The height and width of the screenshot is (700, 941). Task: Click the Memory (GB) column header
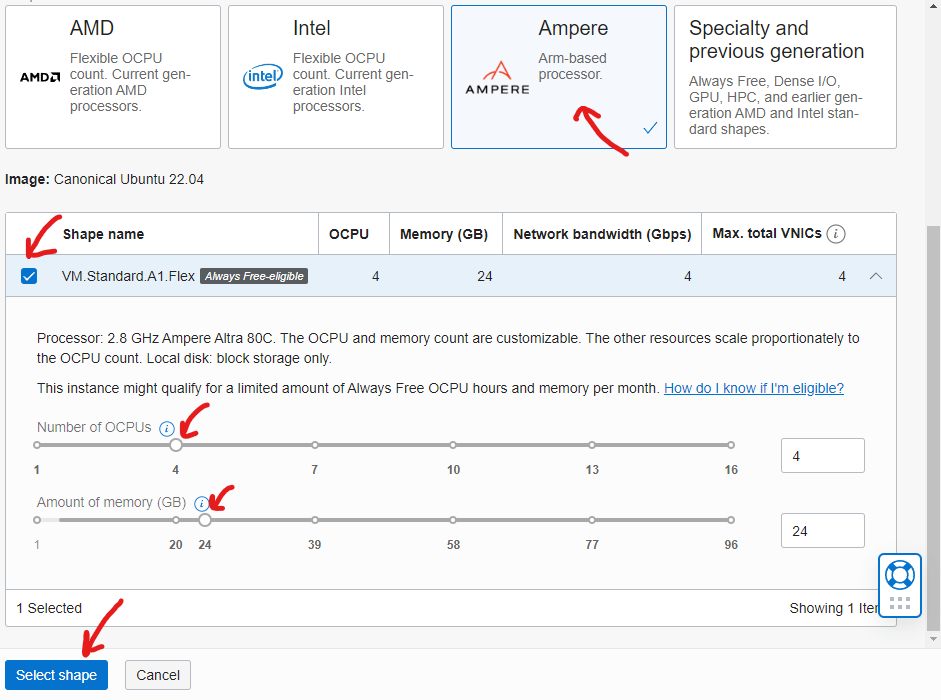point(444,234)
